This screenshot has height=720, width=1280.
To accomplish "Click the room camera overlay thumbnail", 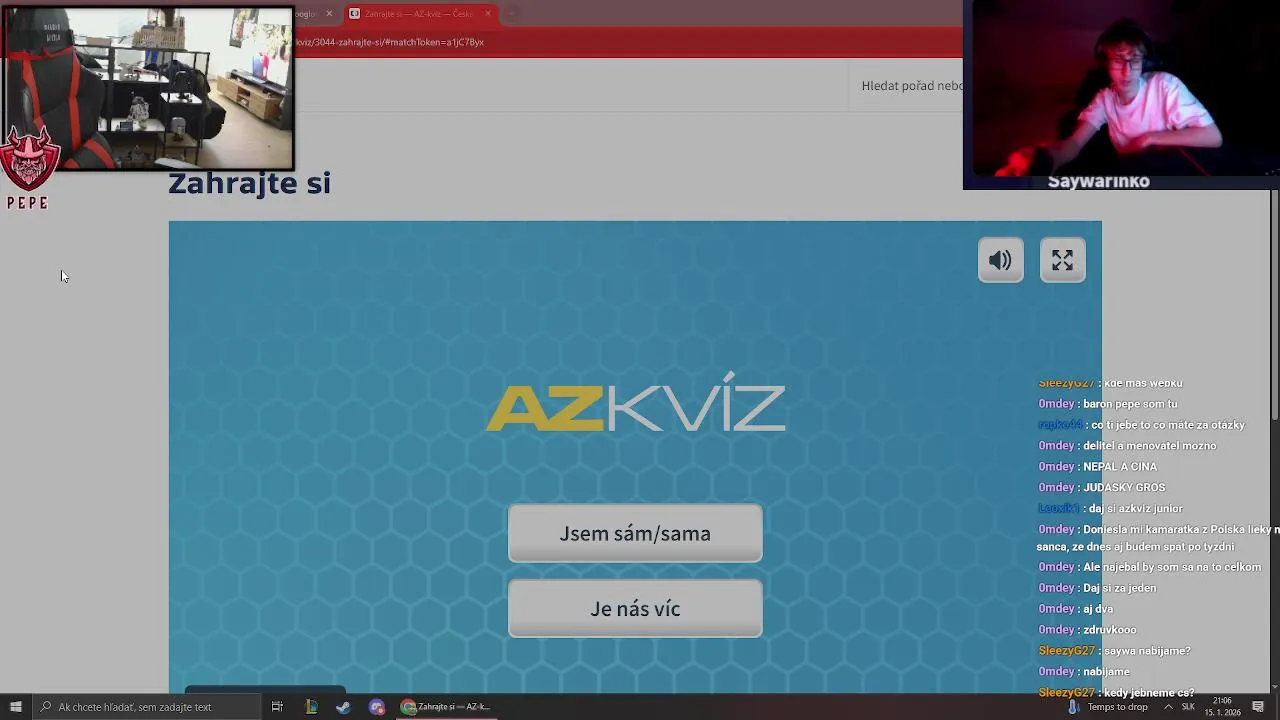I will pos(148,88).
